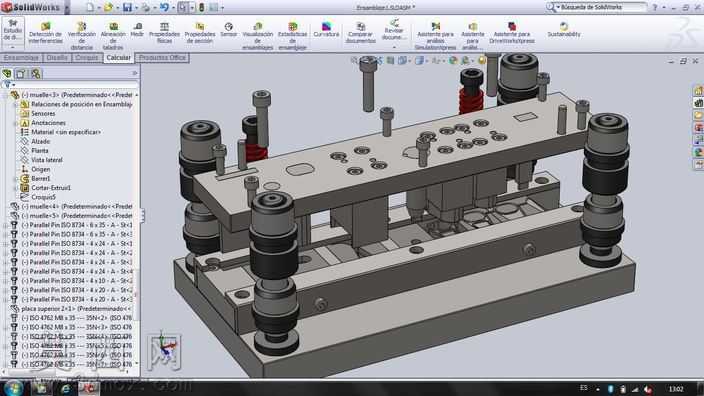This screenshot has height=396, width=704.
Task: Select the Planta plane
Action: 40,150
